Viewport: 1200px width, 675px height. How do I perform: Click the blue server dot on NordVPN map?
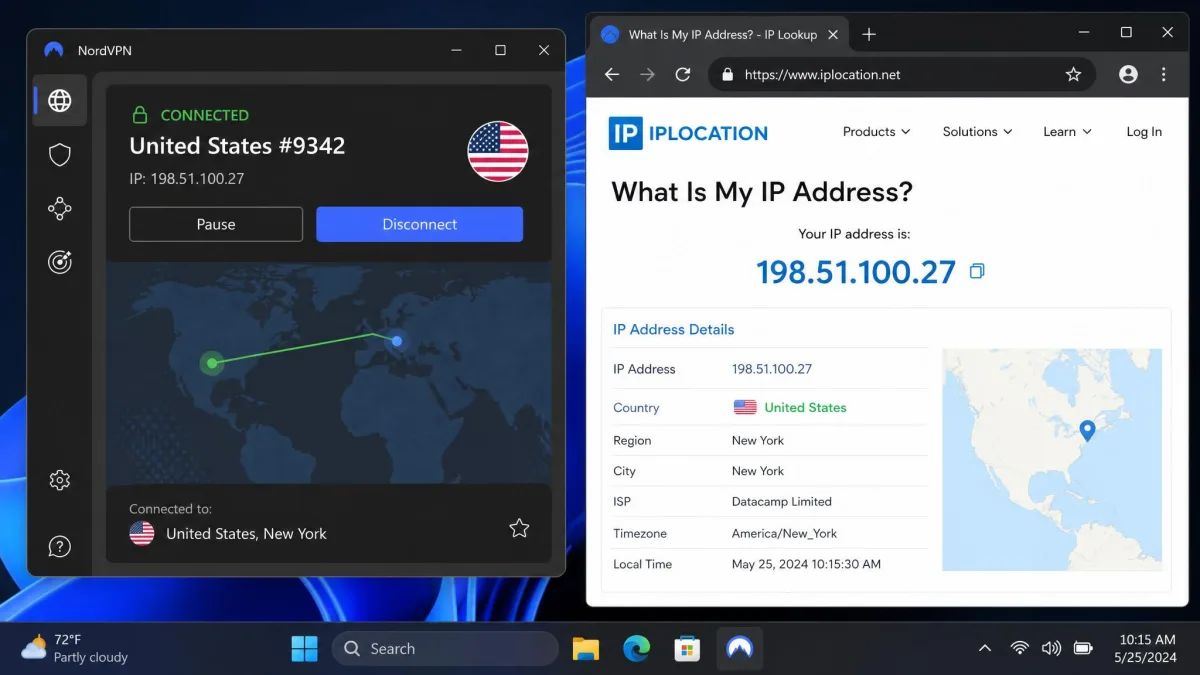397,341
